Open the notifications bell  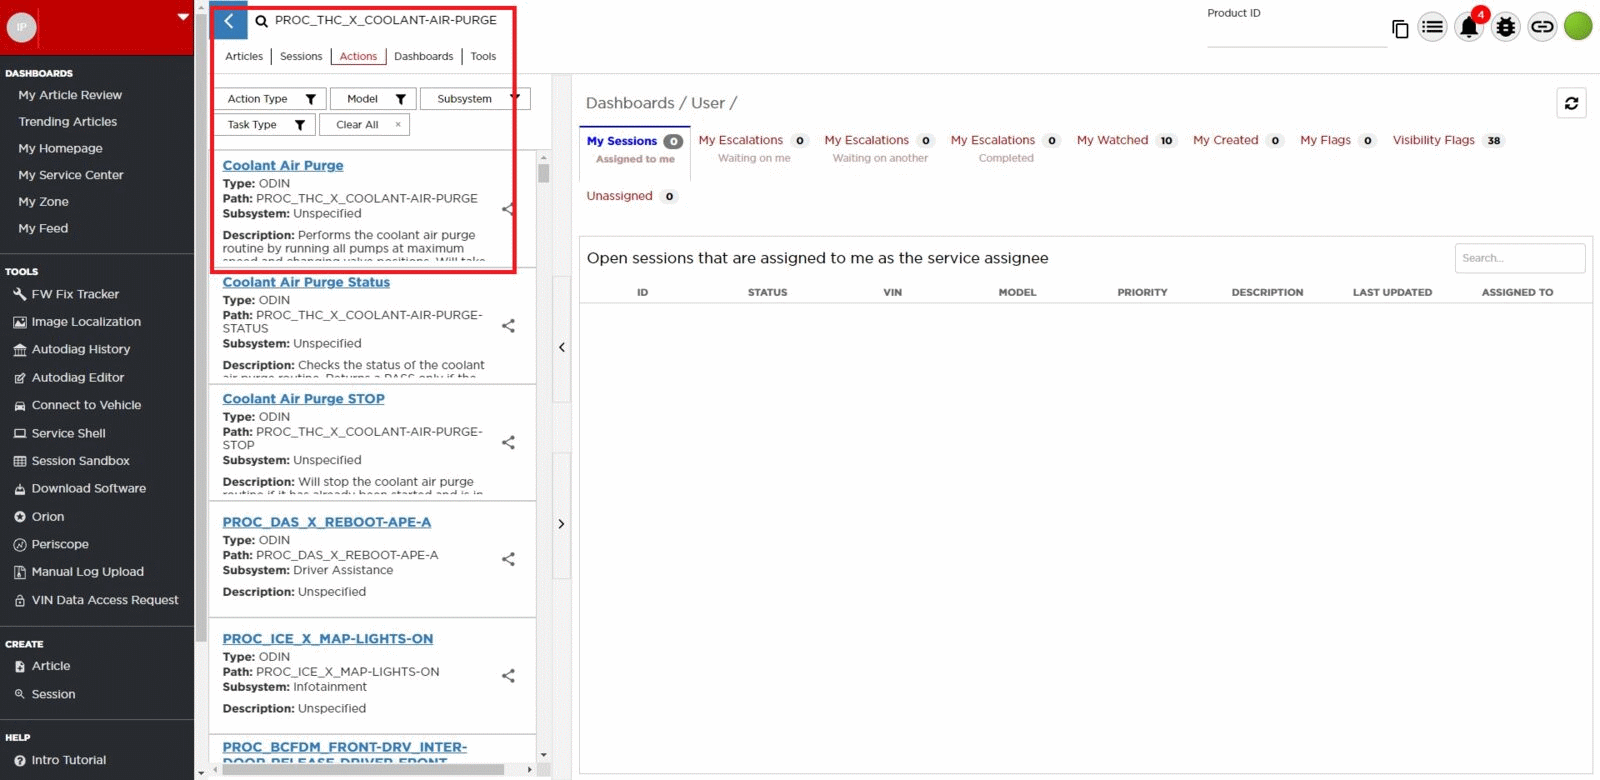[1468, 27]
